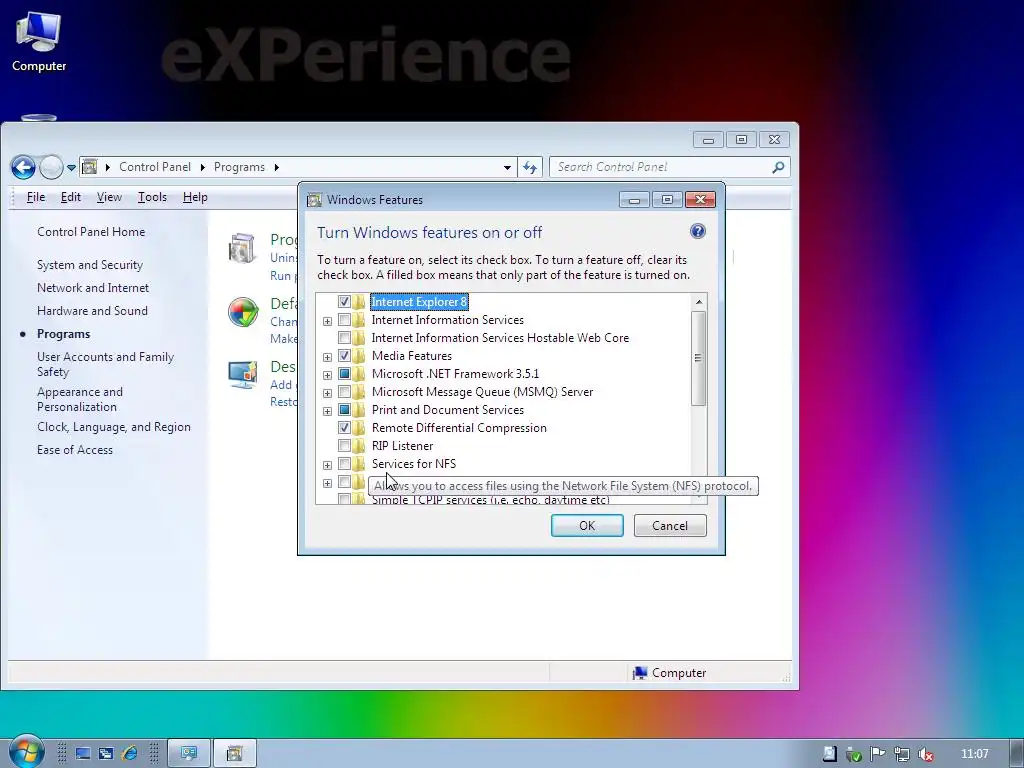
Task: Uncheck Remote Differential Compression
Action: [344, 428]
